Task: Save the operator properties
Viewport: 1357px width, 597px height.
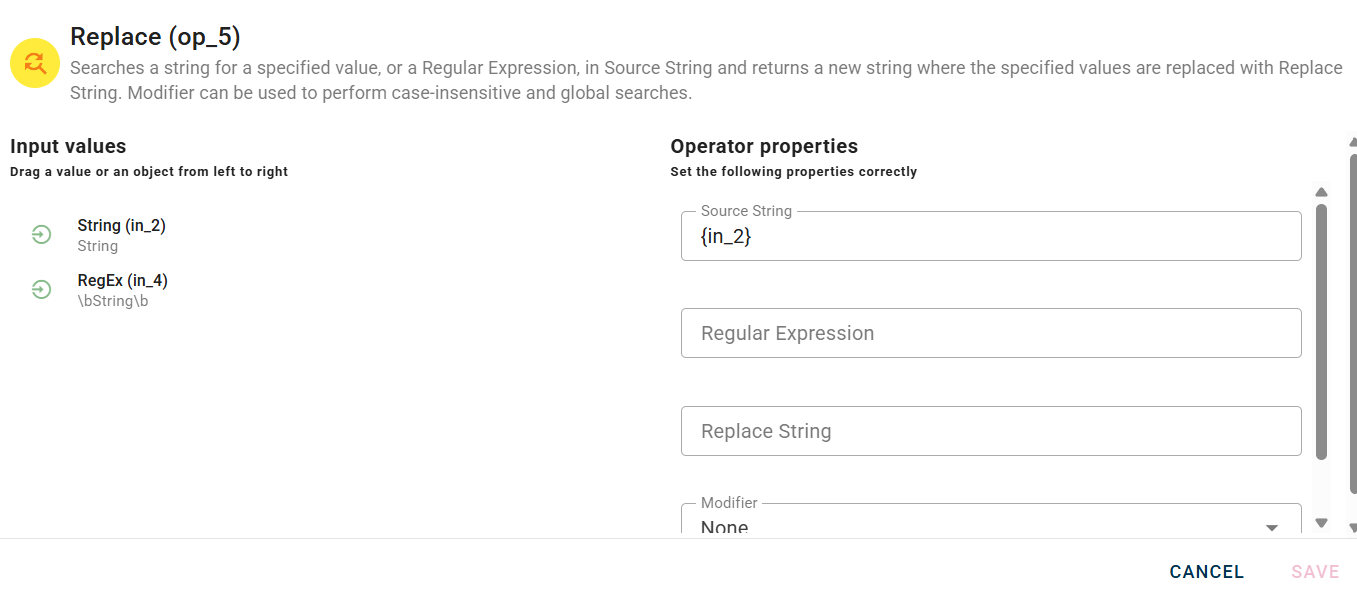Action: tap(1314, 572)
